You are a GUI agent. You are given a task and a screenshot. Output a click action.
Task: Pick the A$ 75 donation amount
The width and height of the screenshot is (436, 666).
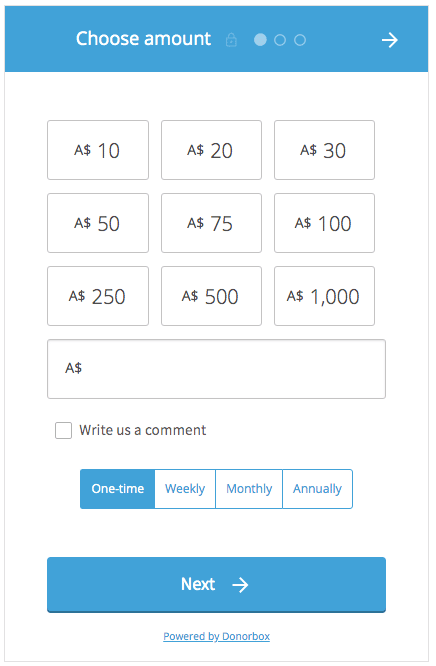pos(211,223)
